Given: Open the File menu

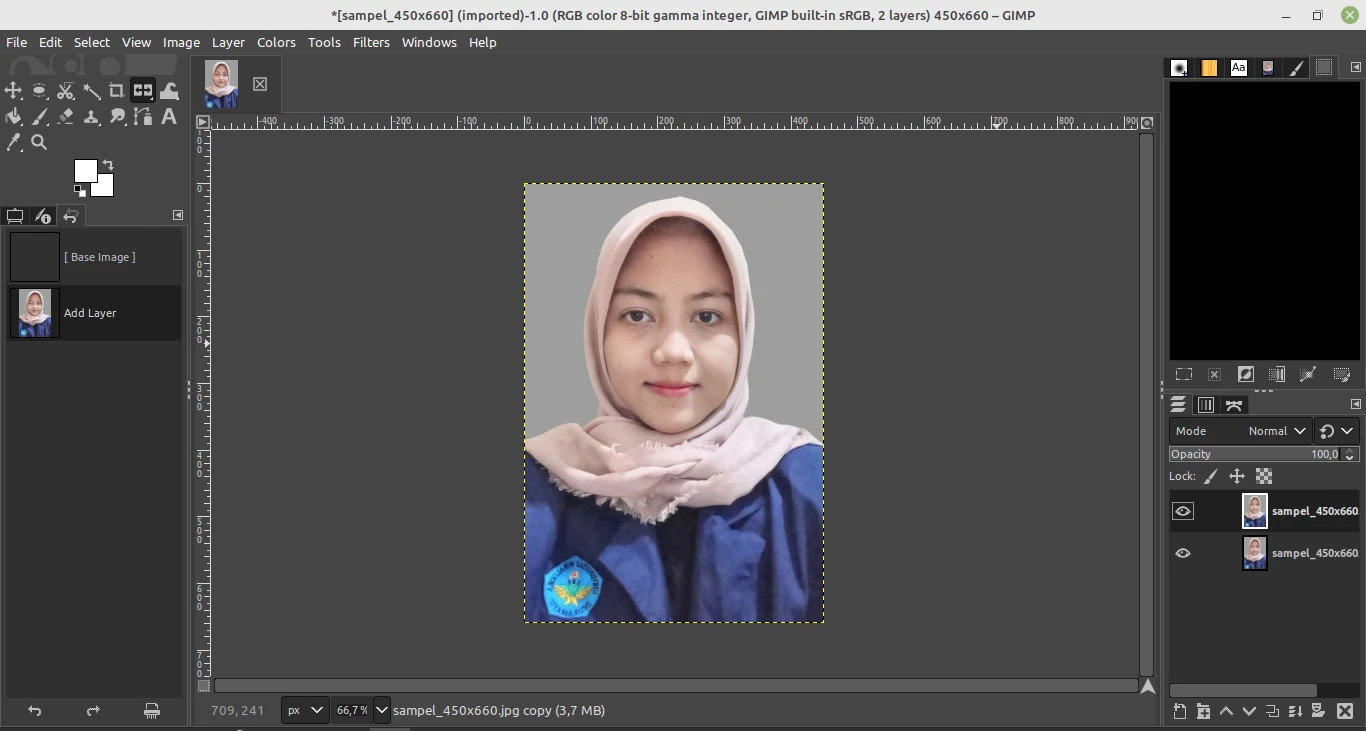Looking at the screenshot, I should point(17,42).
